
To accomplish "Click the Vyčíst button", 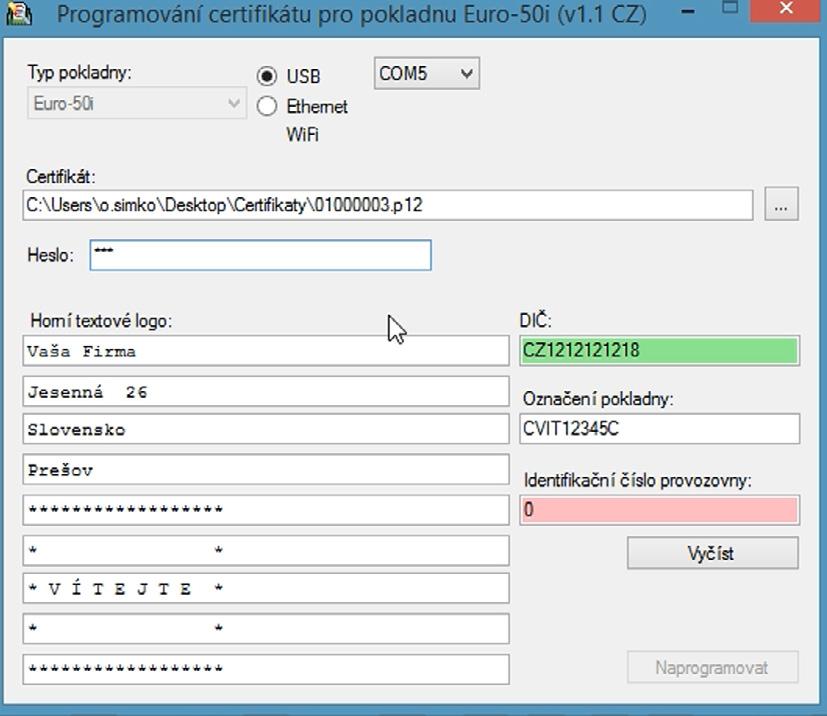I will point(713,553).
